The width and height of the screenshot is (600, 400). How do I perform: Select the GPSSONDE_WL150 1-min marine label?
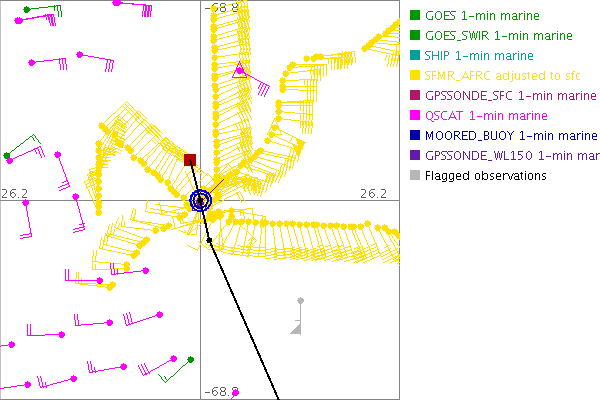(510, 155)
